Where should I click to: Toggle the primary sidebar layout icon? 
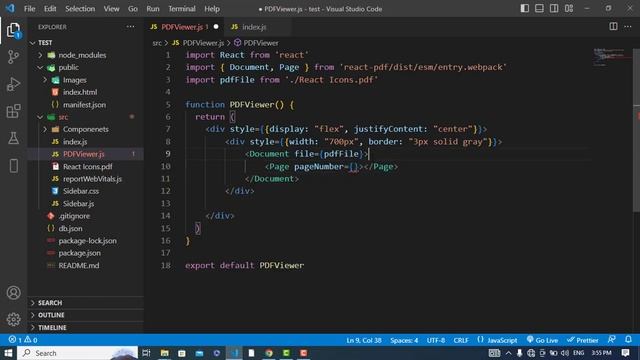525,9
